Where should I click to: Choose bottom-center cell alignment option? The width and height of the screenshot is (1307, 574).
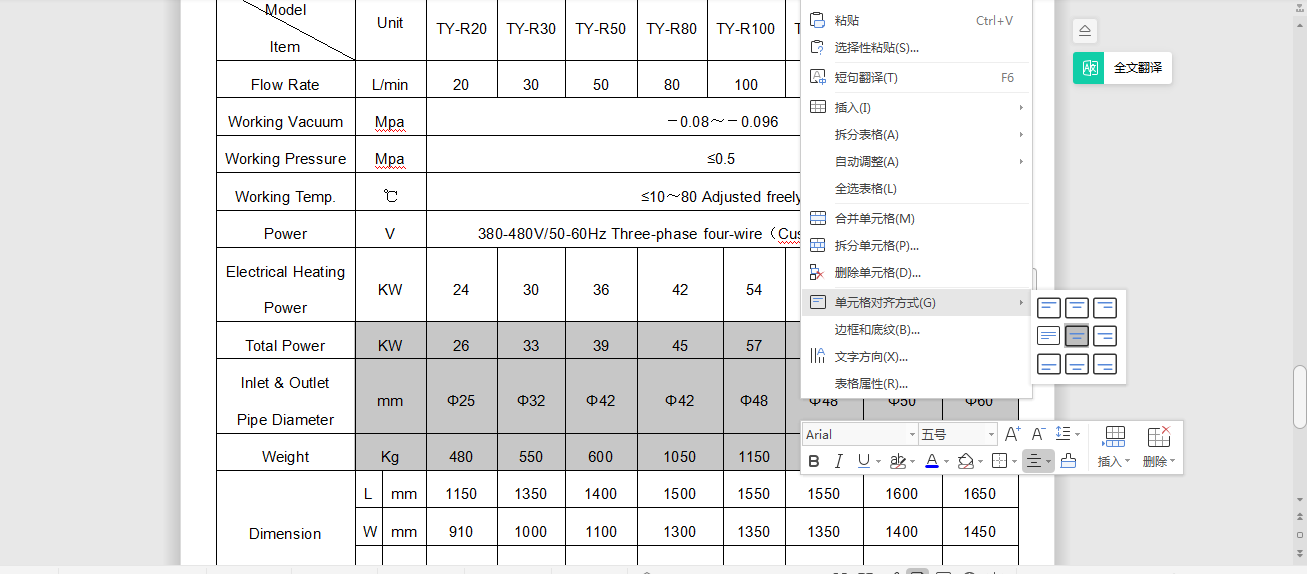[x=1077, y=364]
